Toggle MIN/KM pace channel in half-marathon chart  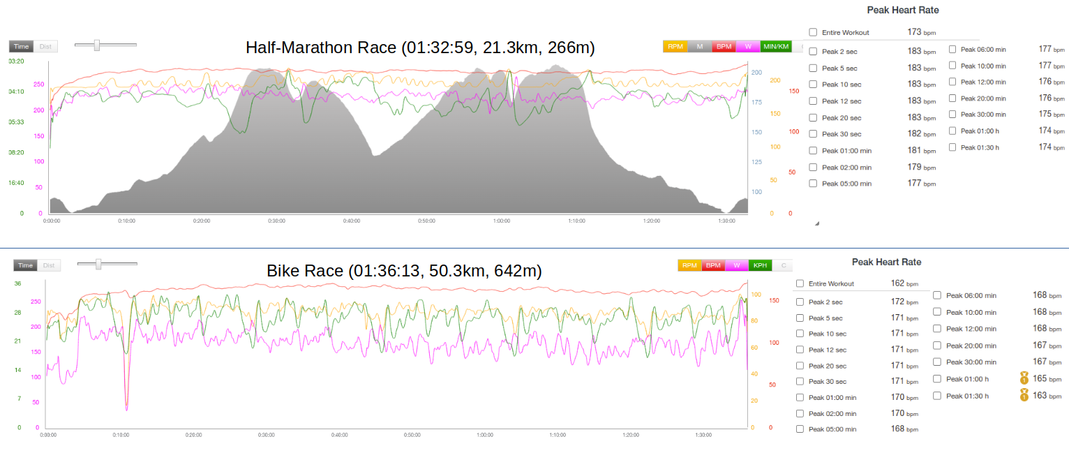pyautogui.click(x=775, y=47)
